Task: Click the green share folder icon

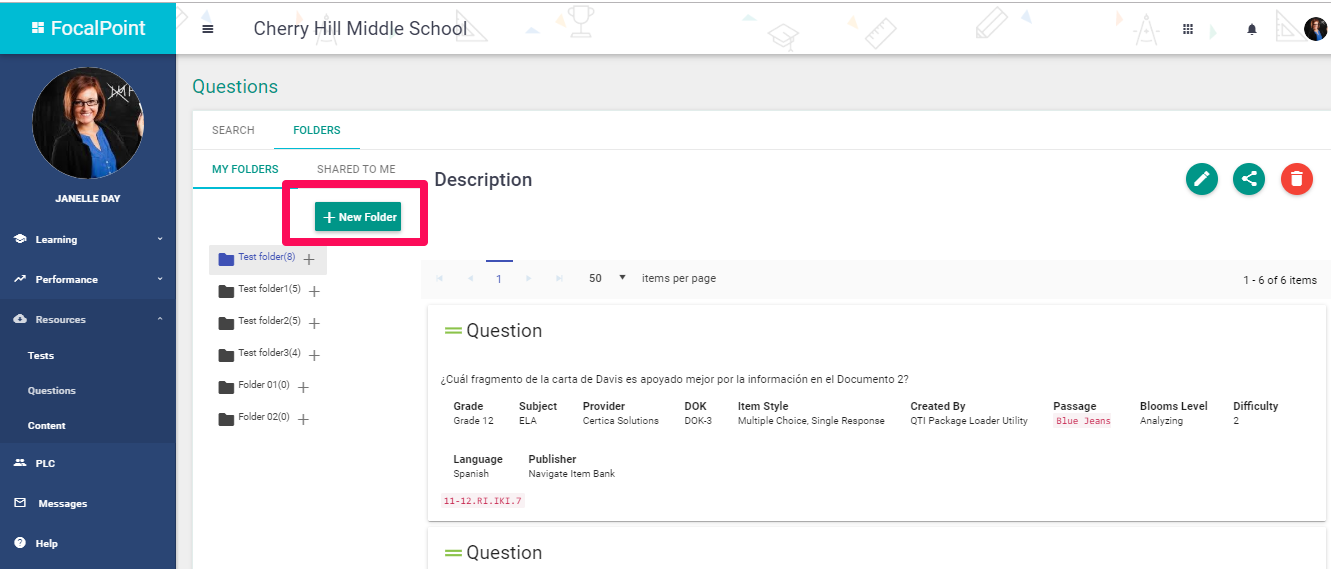Action: coord(1248,179)
